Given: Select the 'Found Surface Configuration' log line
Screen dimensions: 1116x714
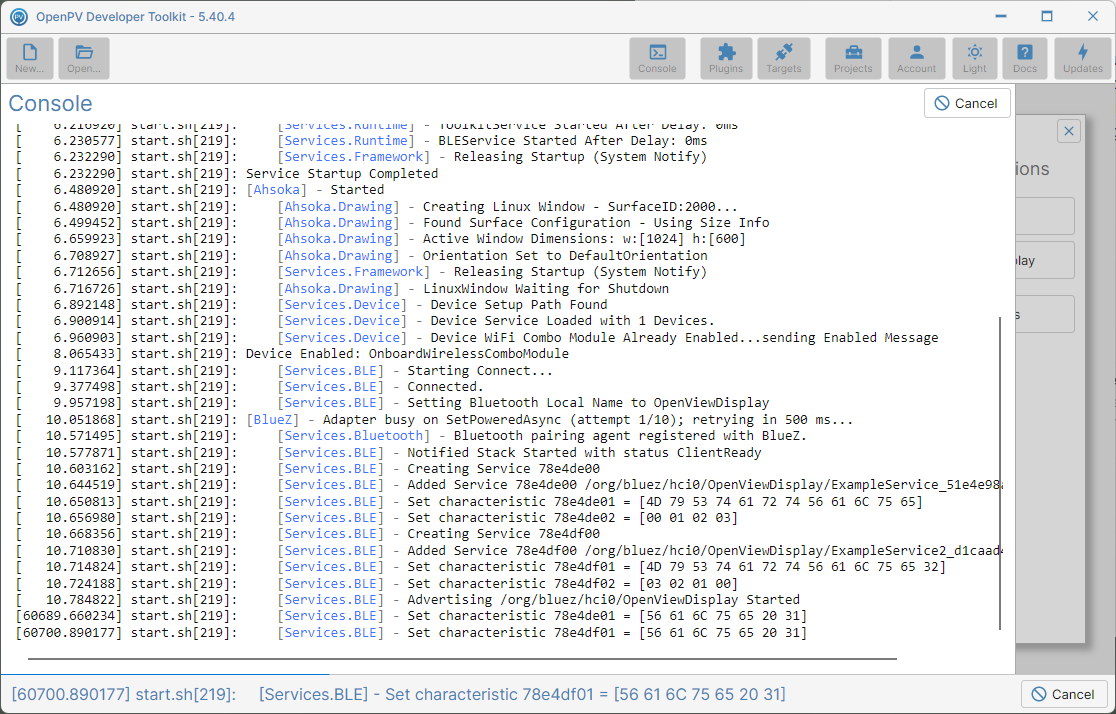Looking at the screenshot, I should (393, 223).
